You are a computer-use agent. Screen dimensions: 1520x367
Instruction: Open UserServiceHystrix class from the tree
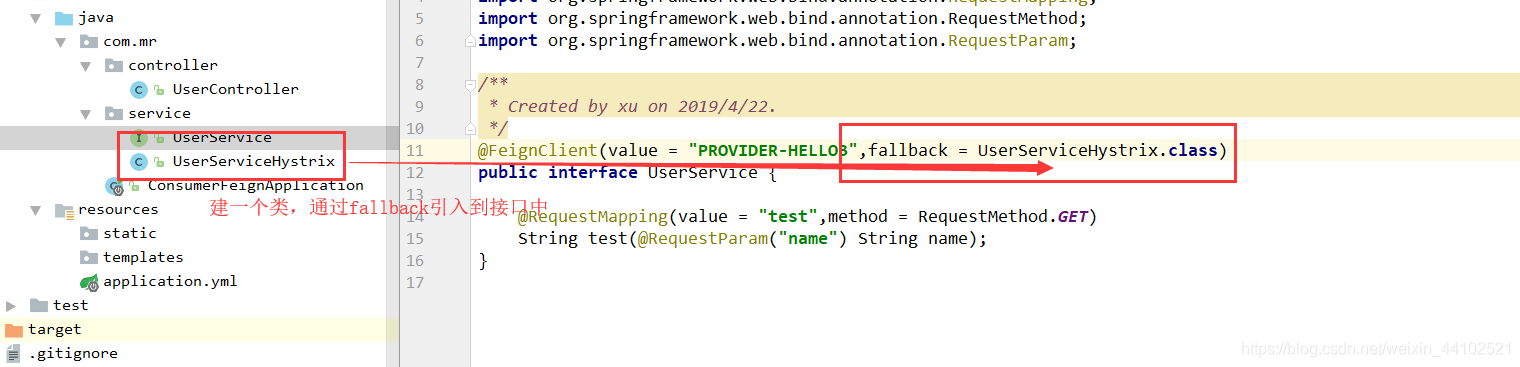[x=254, y=161]
